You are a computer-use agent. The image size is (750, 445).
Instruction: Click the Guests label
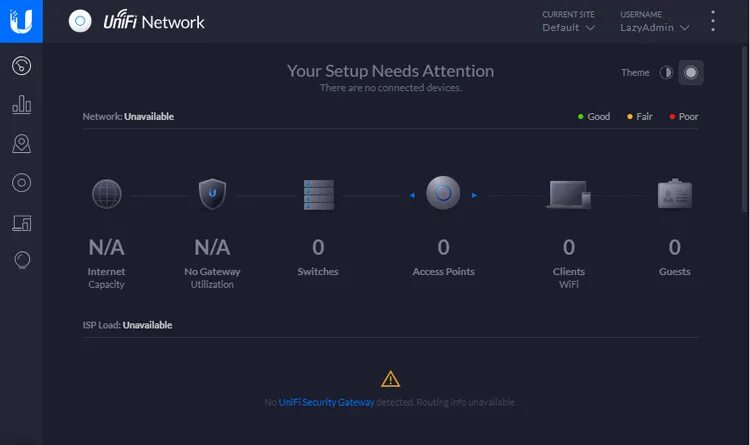coord(675,272)
